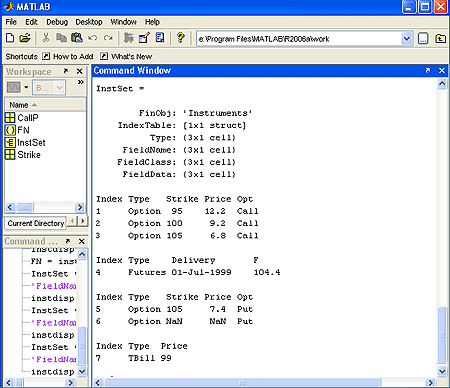Click the current directory path field
Viewport: 450px width, 388px height.
(299, 39)
